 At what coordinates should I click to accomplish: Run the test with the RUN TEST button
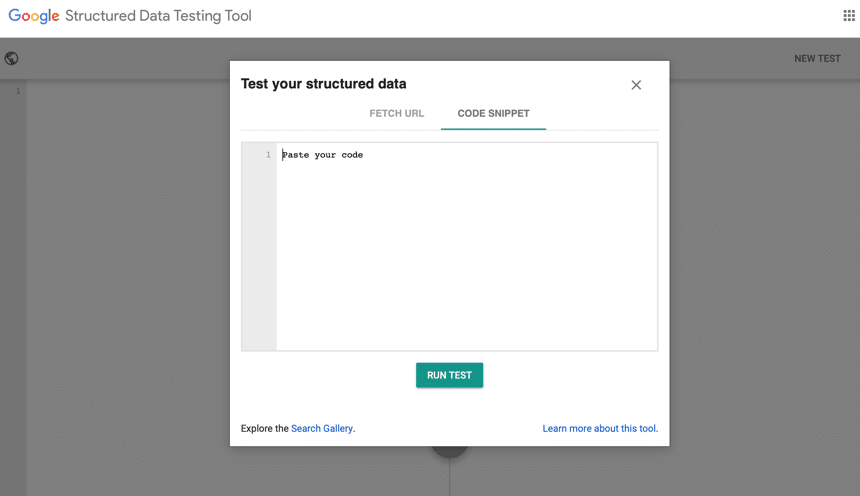449,375
